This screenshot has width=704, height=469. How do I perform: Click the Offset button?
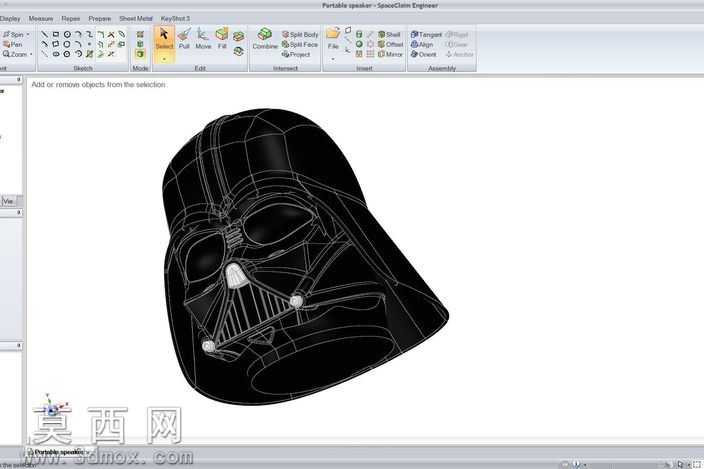(x=390, y=44)
